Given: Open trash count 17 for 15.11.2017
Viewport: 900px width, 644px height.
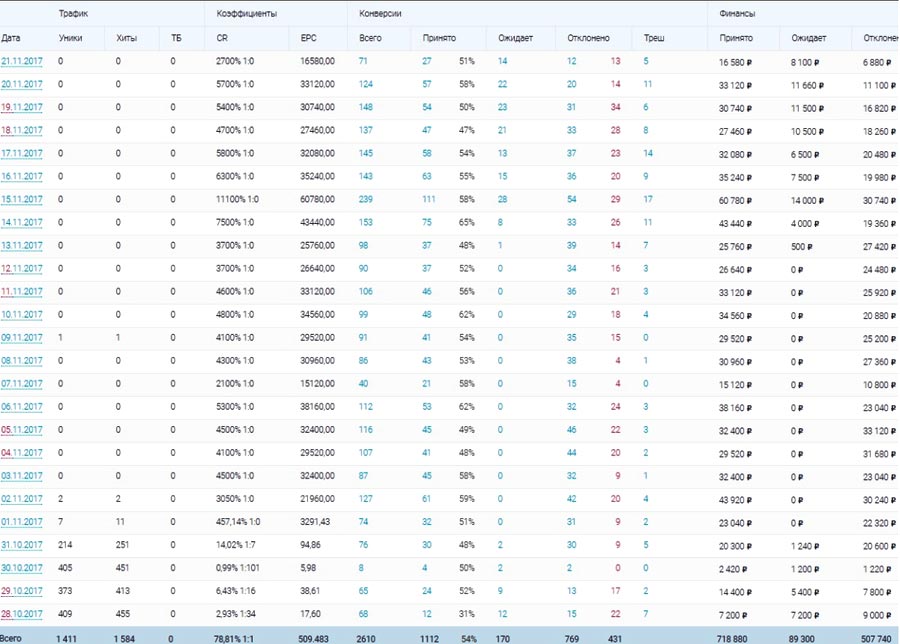Looking at the screenshot, I should point(648,199).
